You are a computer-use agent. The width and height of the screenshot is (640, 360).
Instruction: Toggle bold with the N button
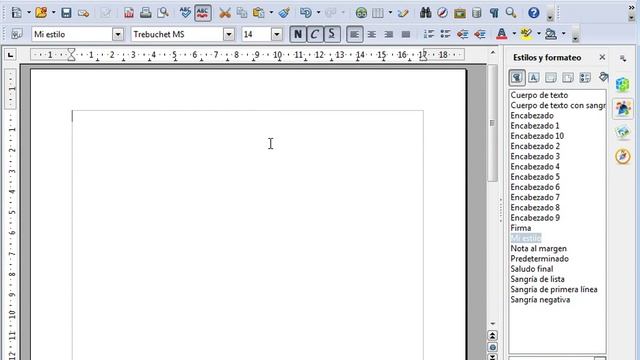298,34
